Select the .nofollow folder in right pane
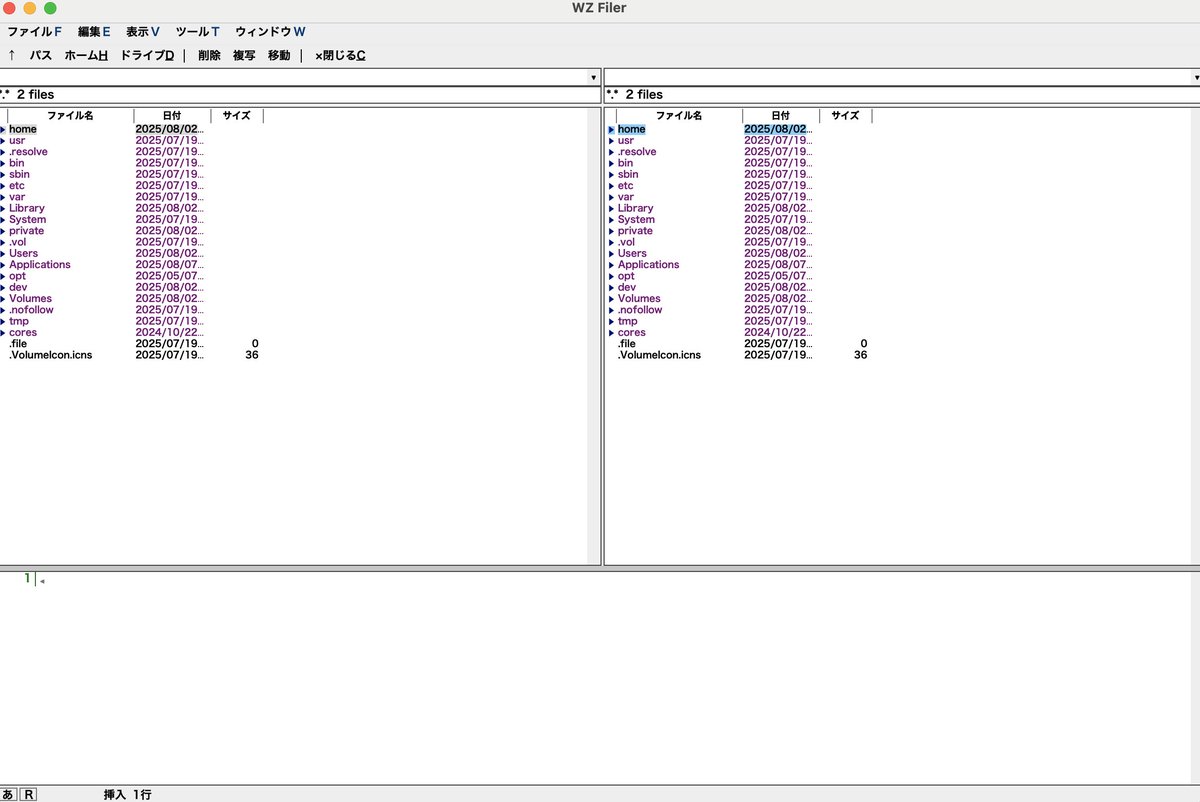This screenshot has height=802, width=1200. (x=640, y=310)
